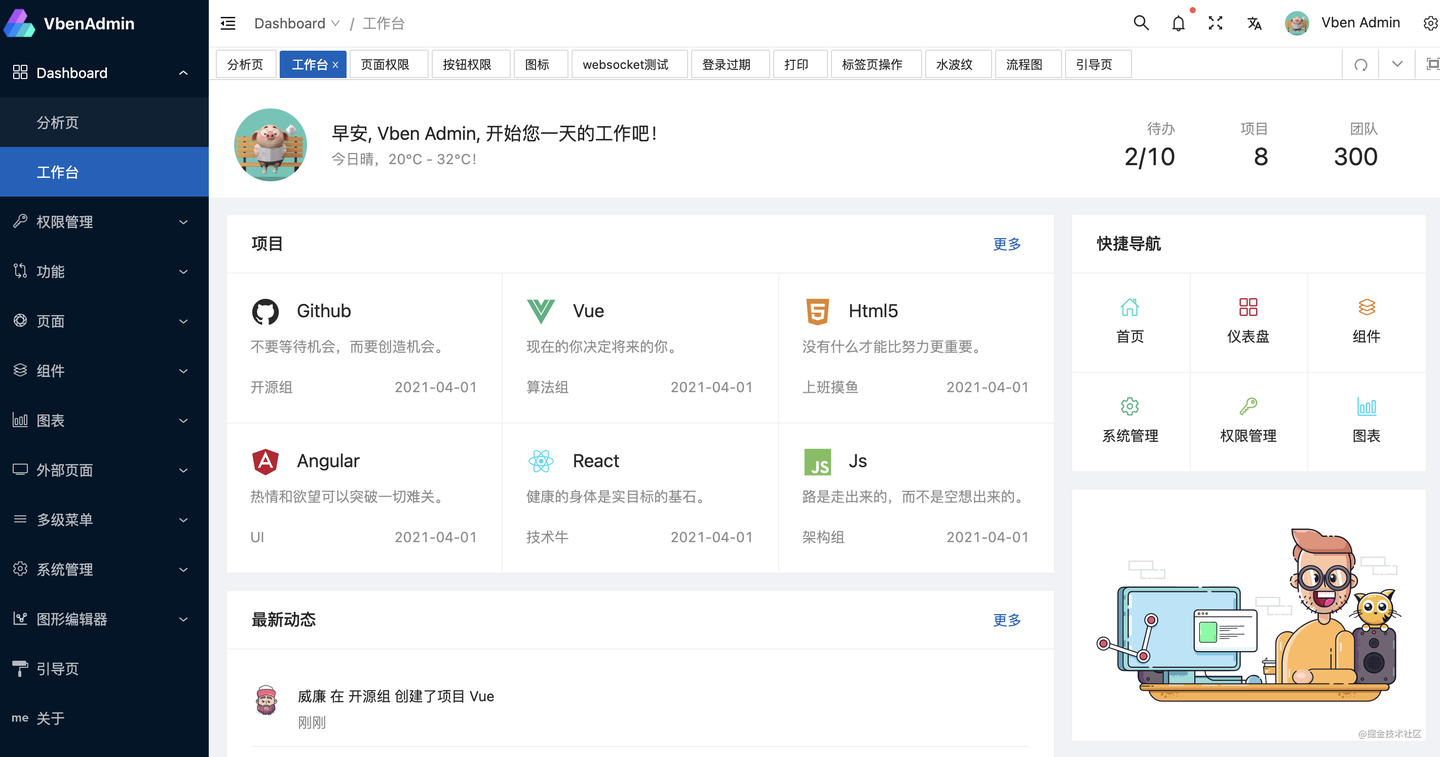Select the Github project icon
This screenshot has width=1440, height=757.
coord(265,311)
